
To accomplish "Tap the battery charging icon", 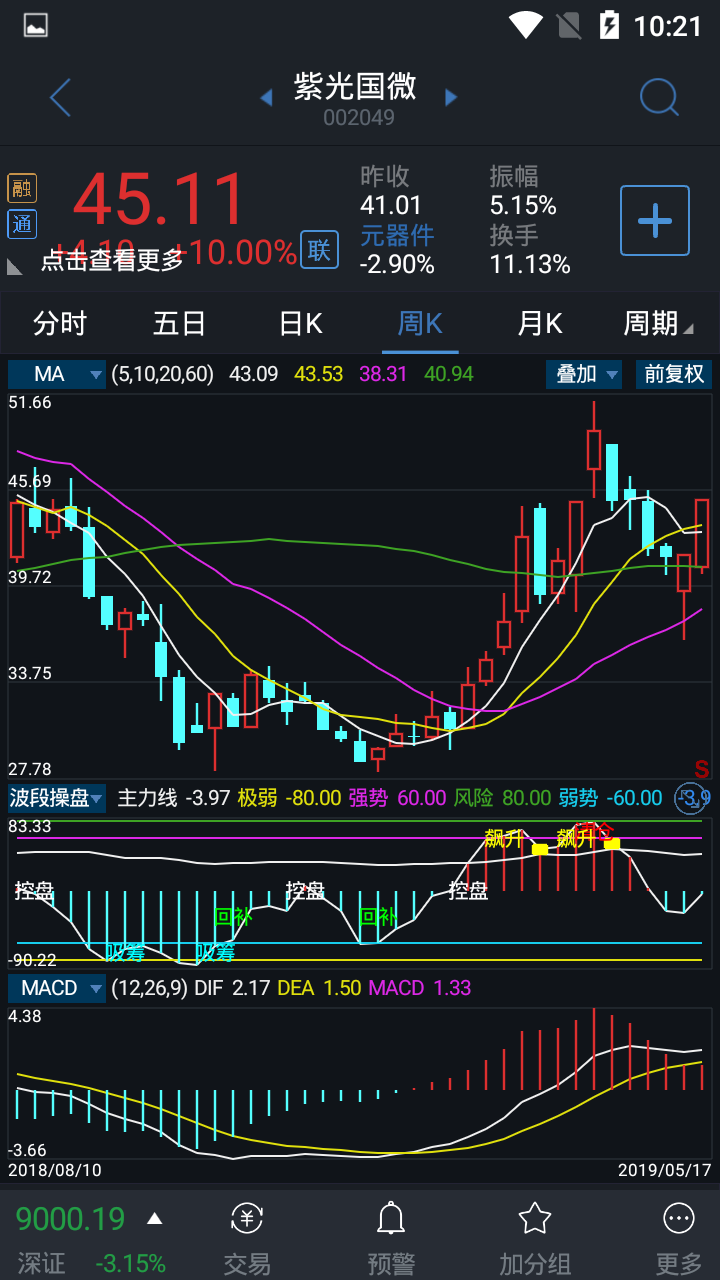I will coord(609,25).
